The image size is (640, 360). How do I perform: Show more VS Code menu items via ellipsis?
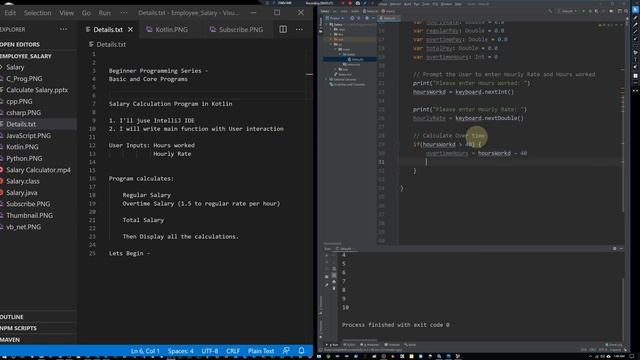[x=124, y=13]
